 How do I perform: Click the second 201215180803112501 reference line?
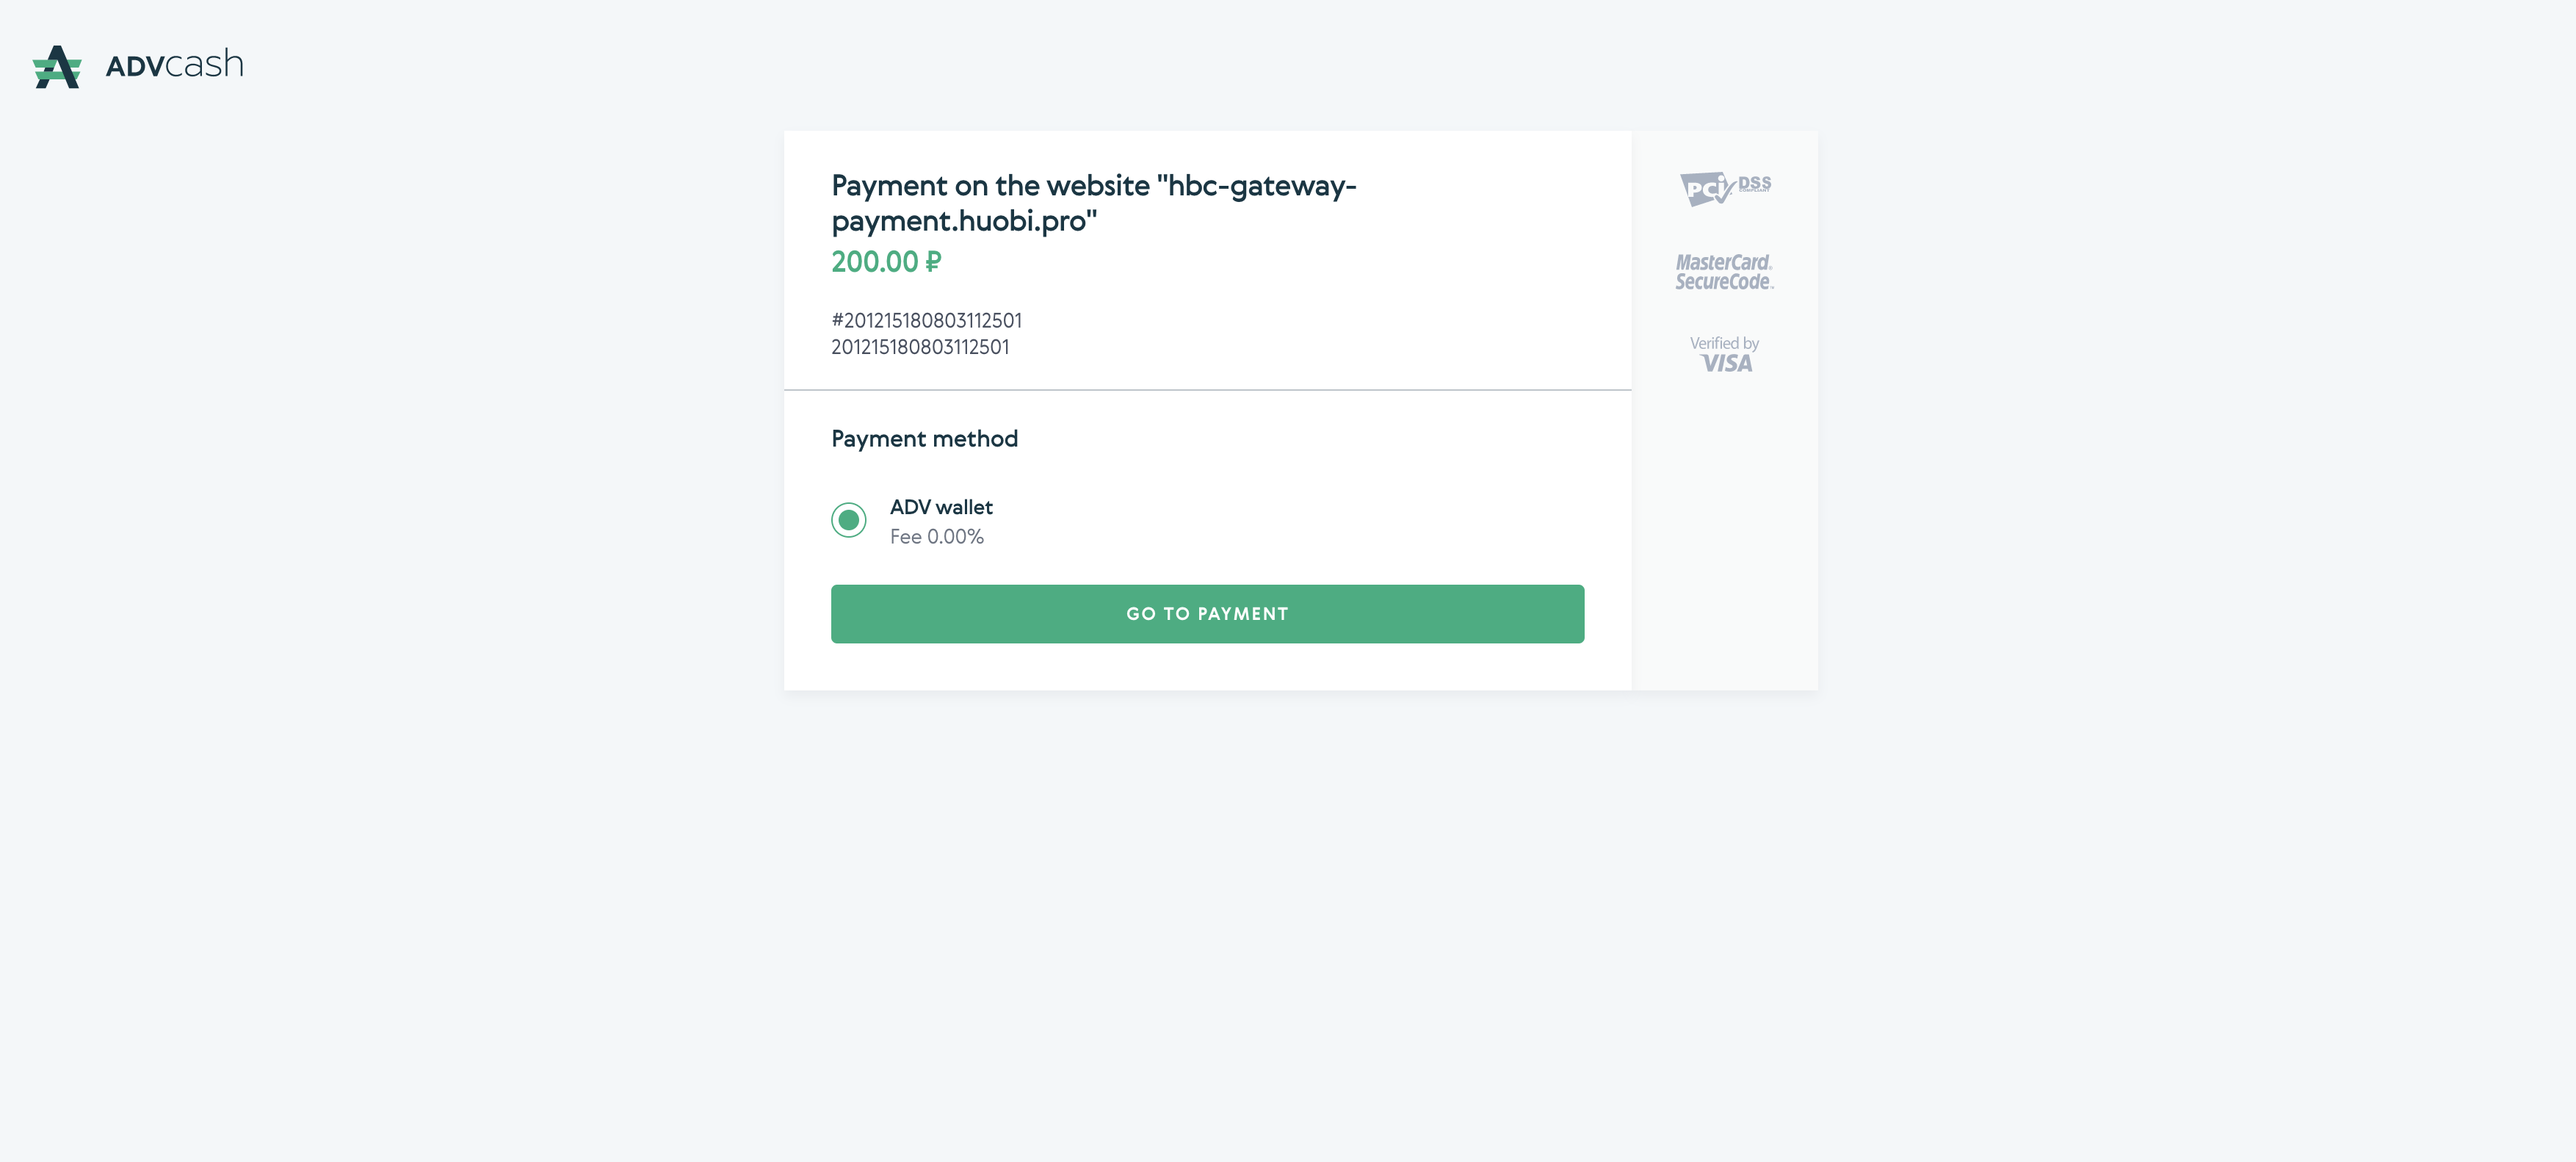[x=920, y=347]
